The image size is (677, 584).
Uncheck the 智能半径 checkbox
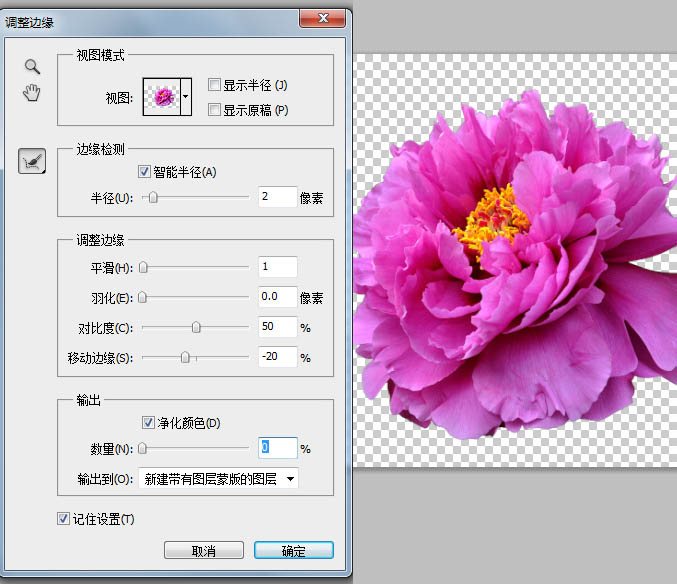145,173
